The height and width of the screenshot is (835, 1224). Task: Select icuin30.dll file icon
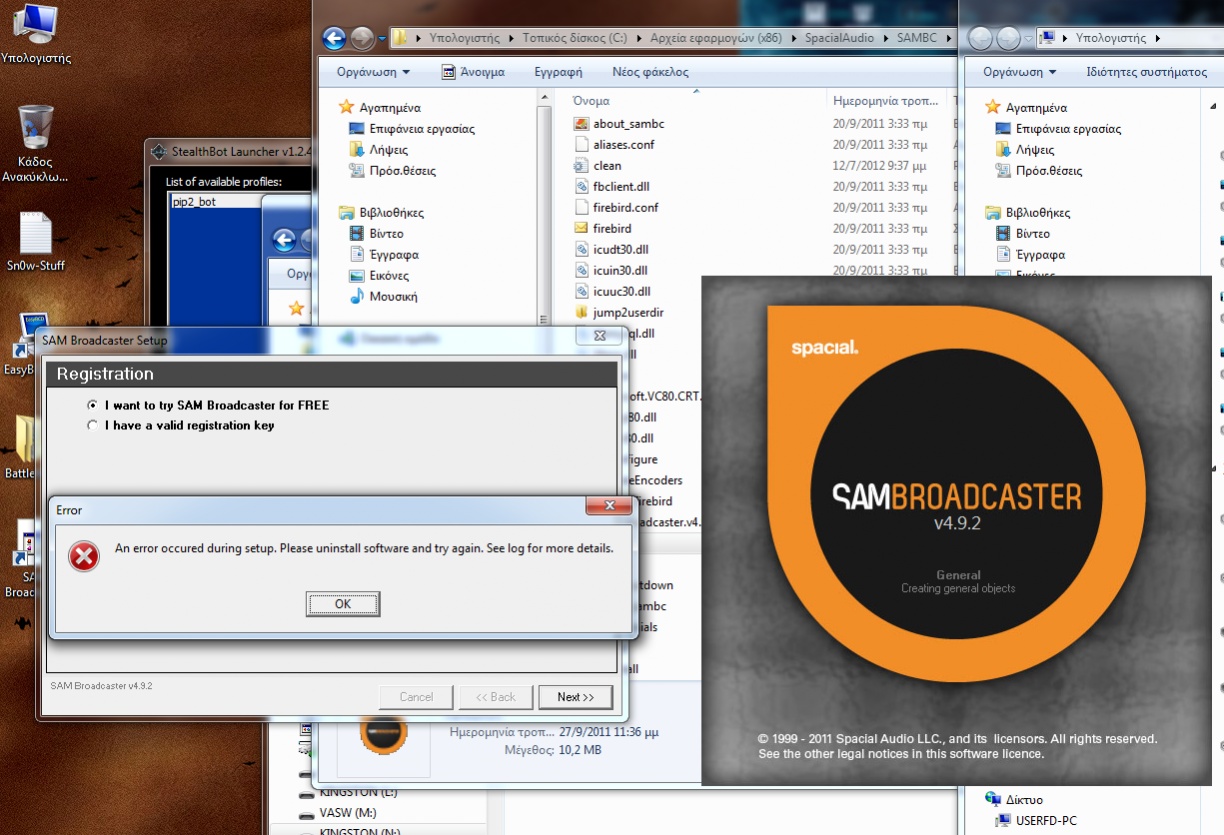point(583,271)
